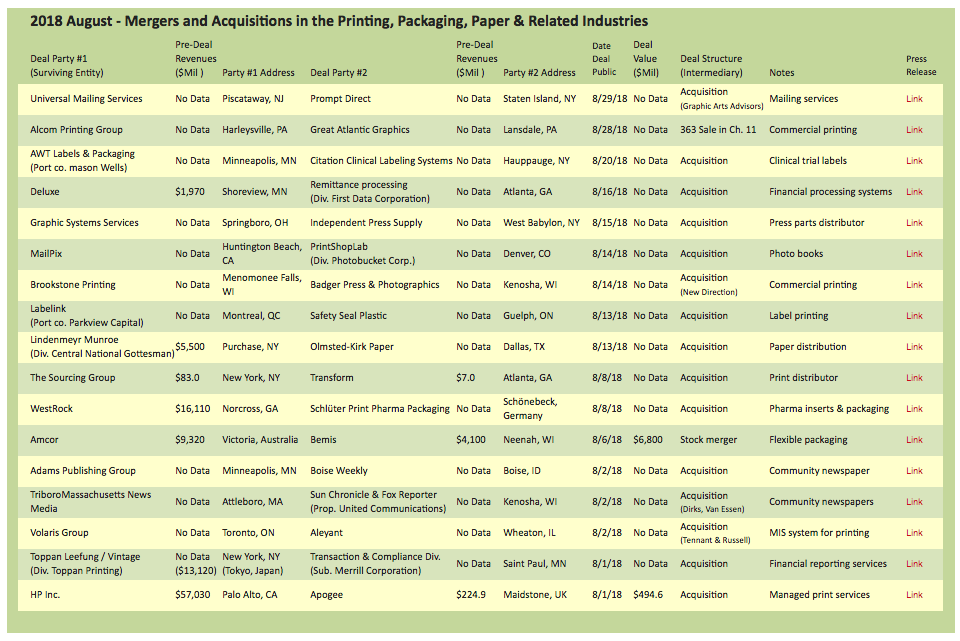Follow the HP Inc. Apogee press release link

tap(914, 595)
